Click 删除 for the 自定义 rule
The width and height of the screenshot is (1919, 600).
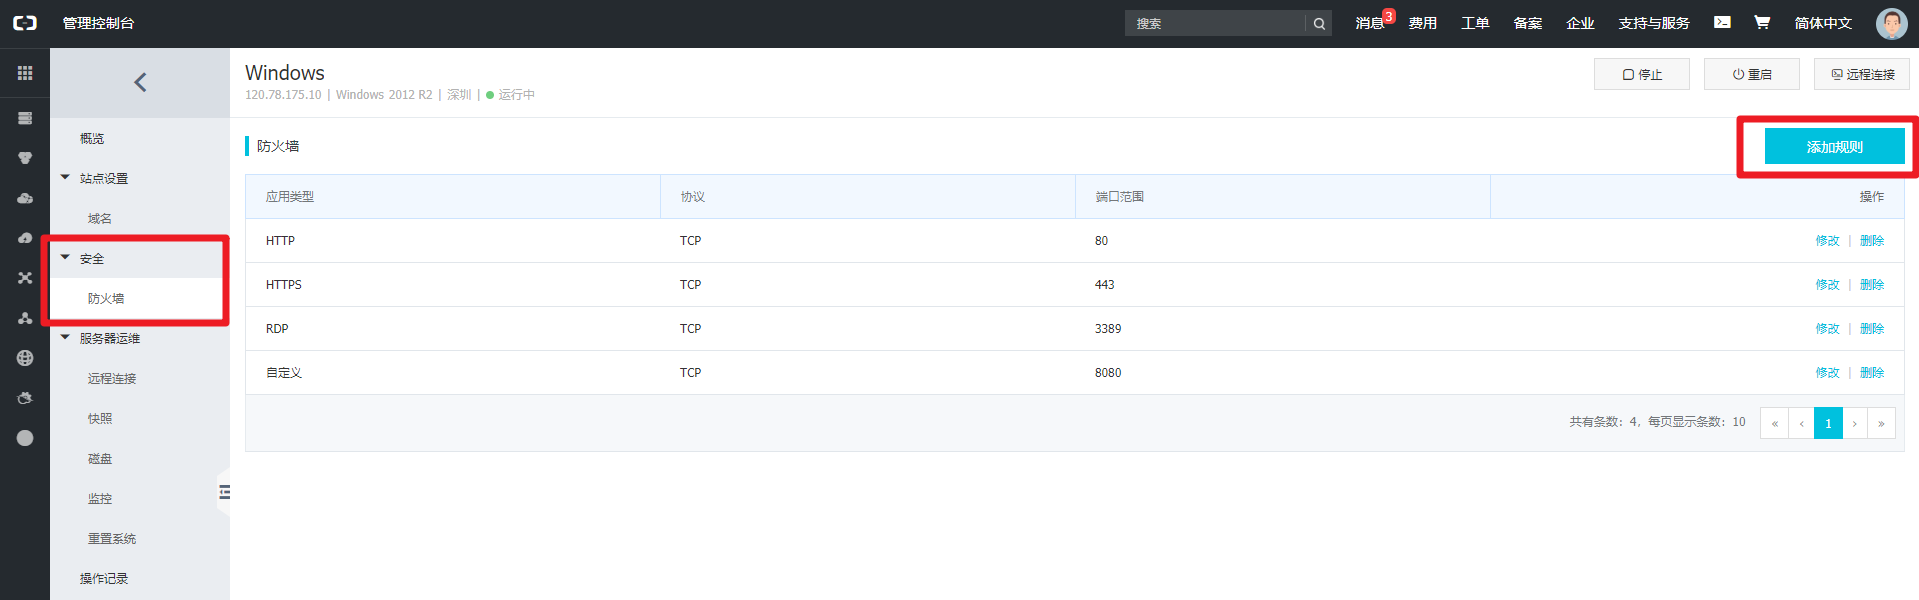tap(1872, 373)
